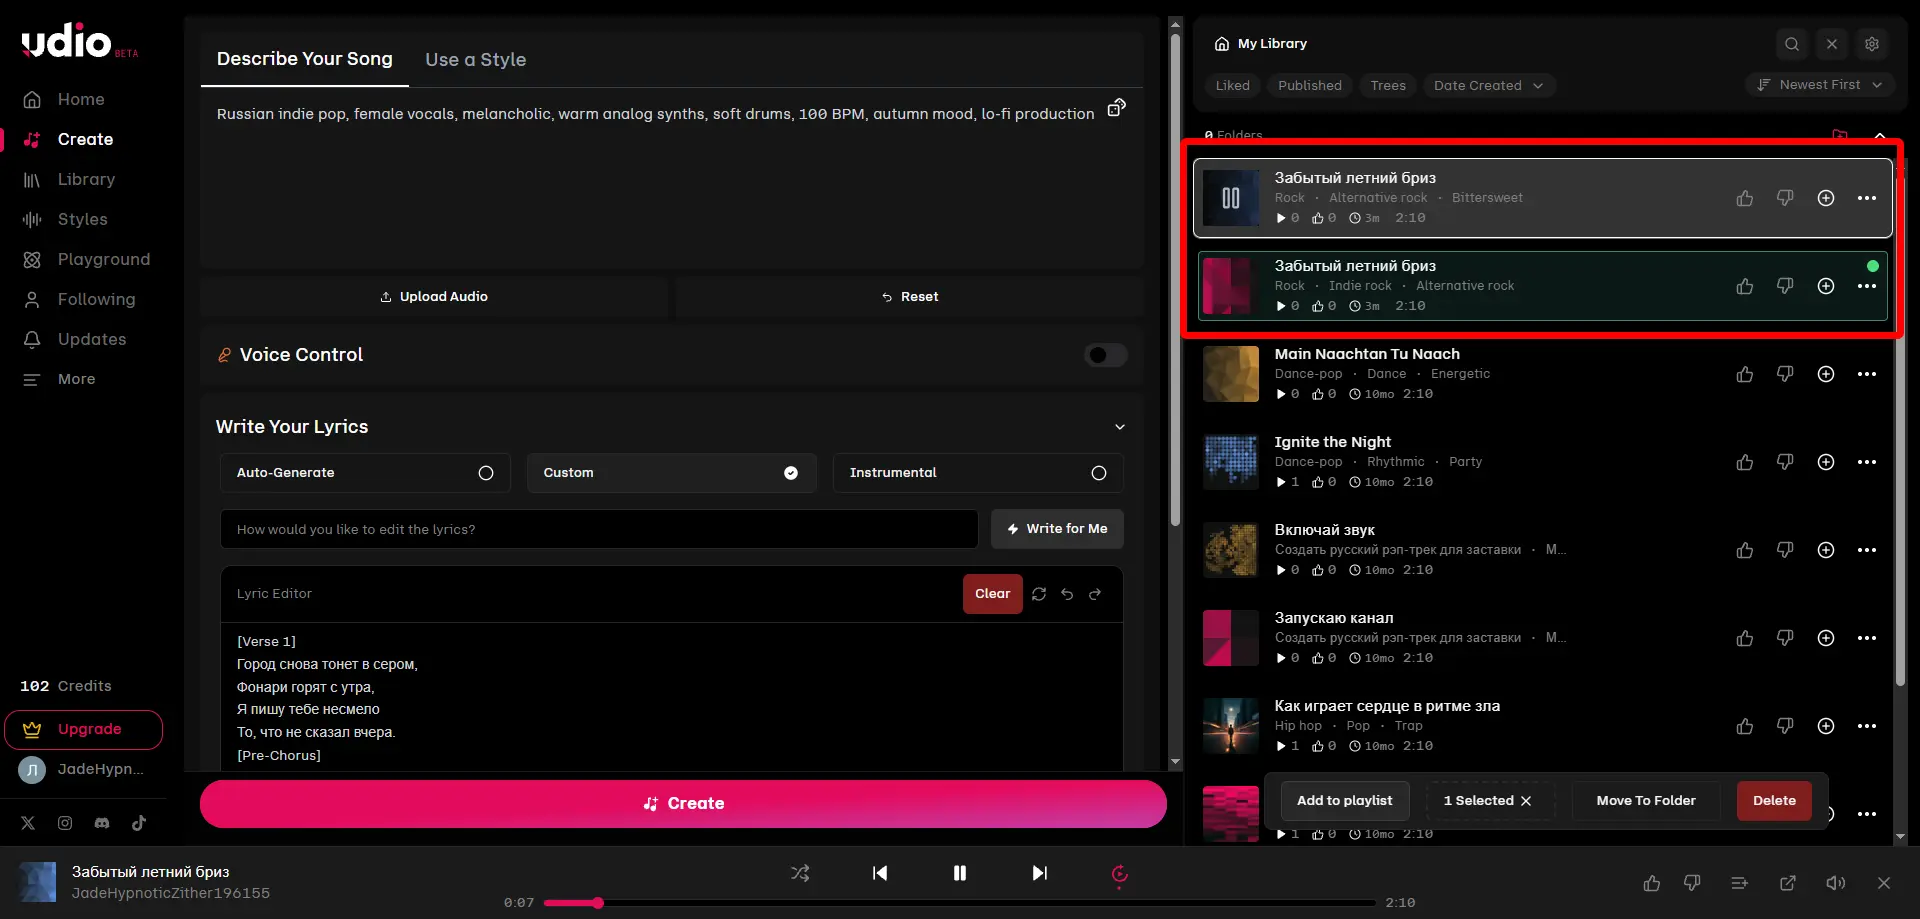Viewport: 1920px width, 919px height.
Task: Click the Upload Audio button
Action: click(x=434, y=297)
